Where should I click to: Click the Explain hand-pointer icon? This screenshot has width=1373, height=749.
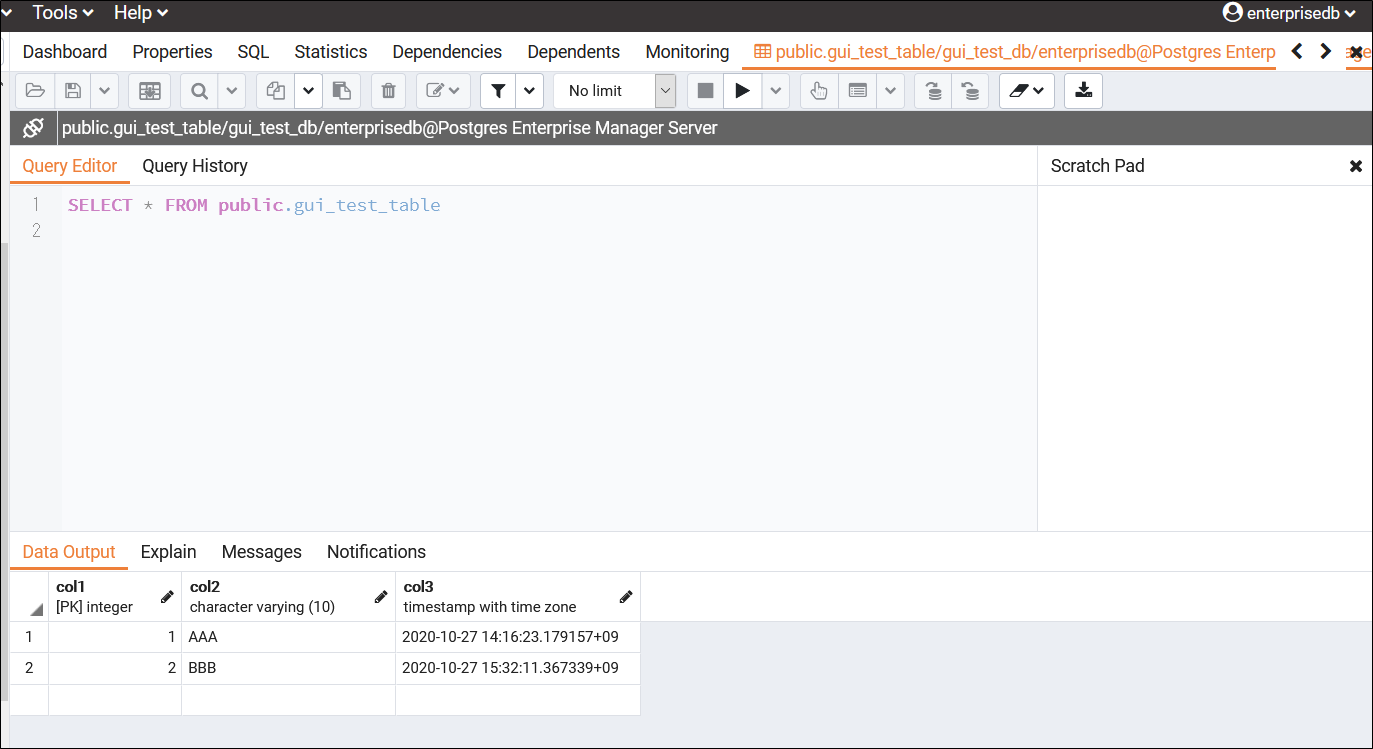(819, 91)
